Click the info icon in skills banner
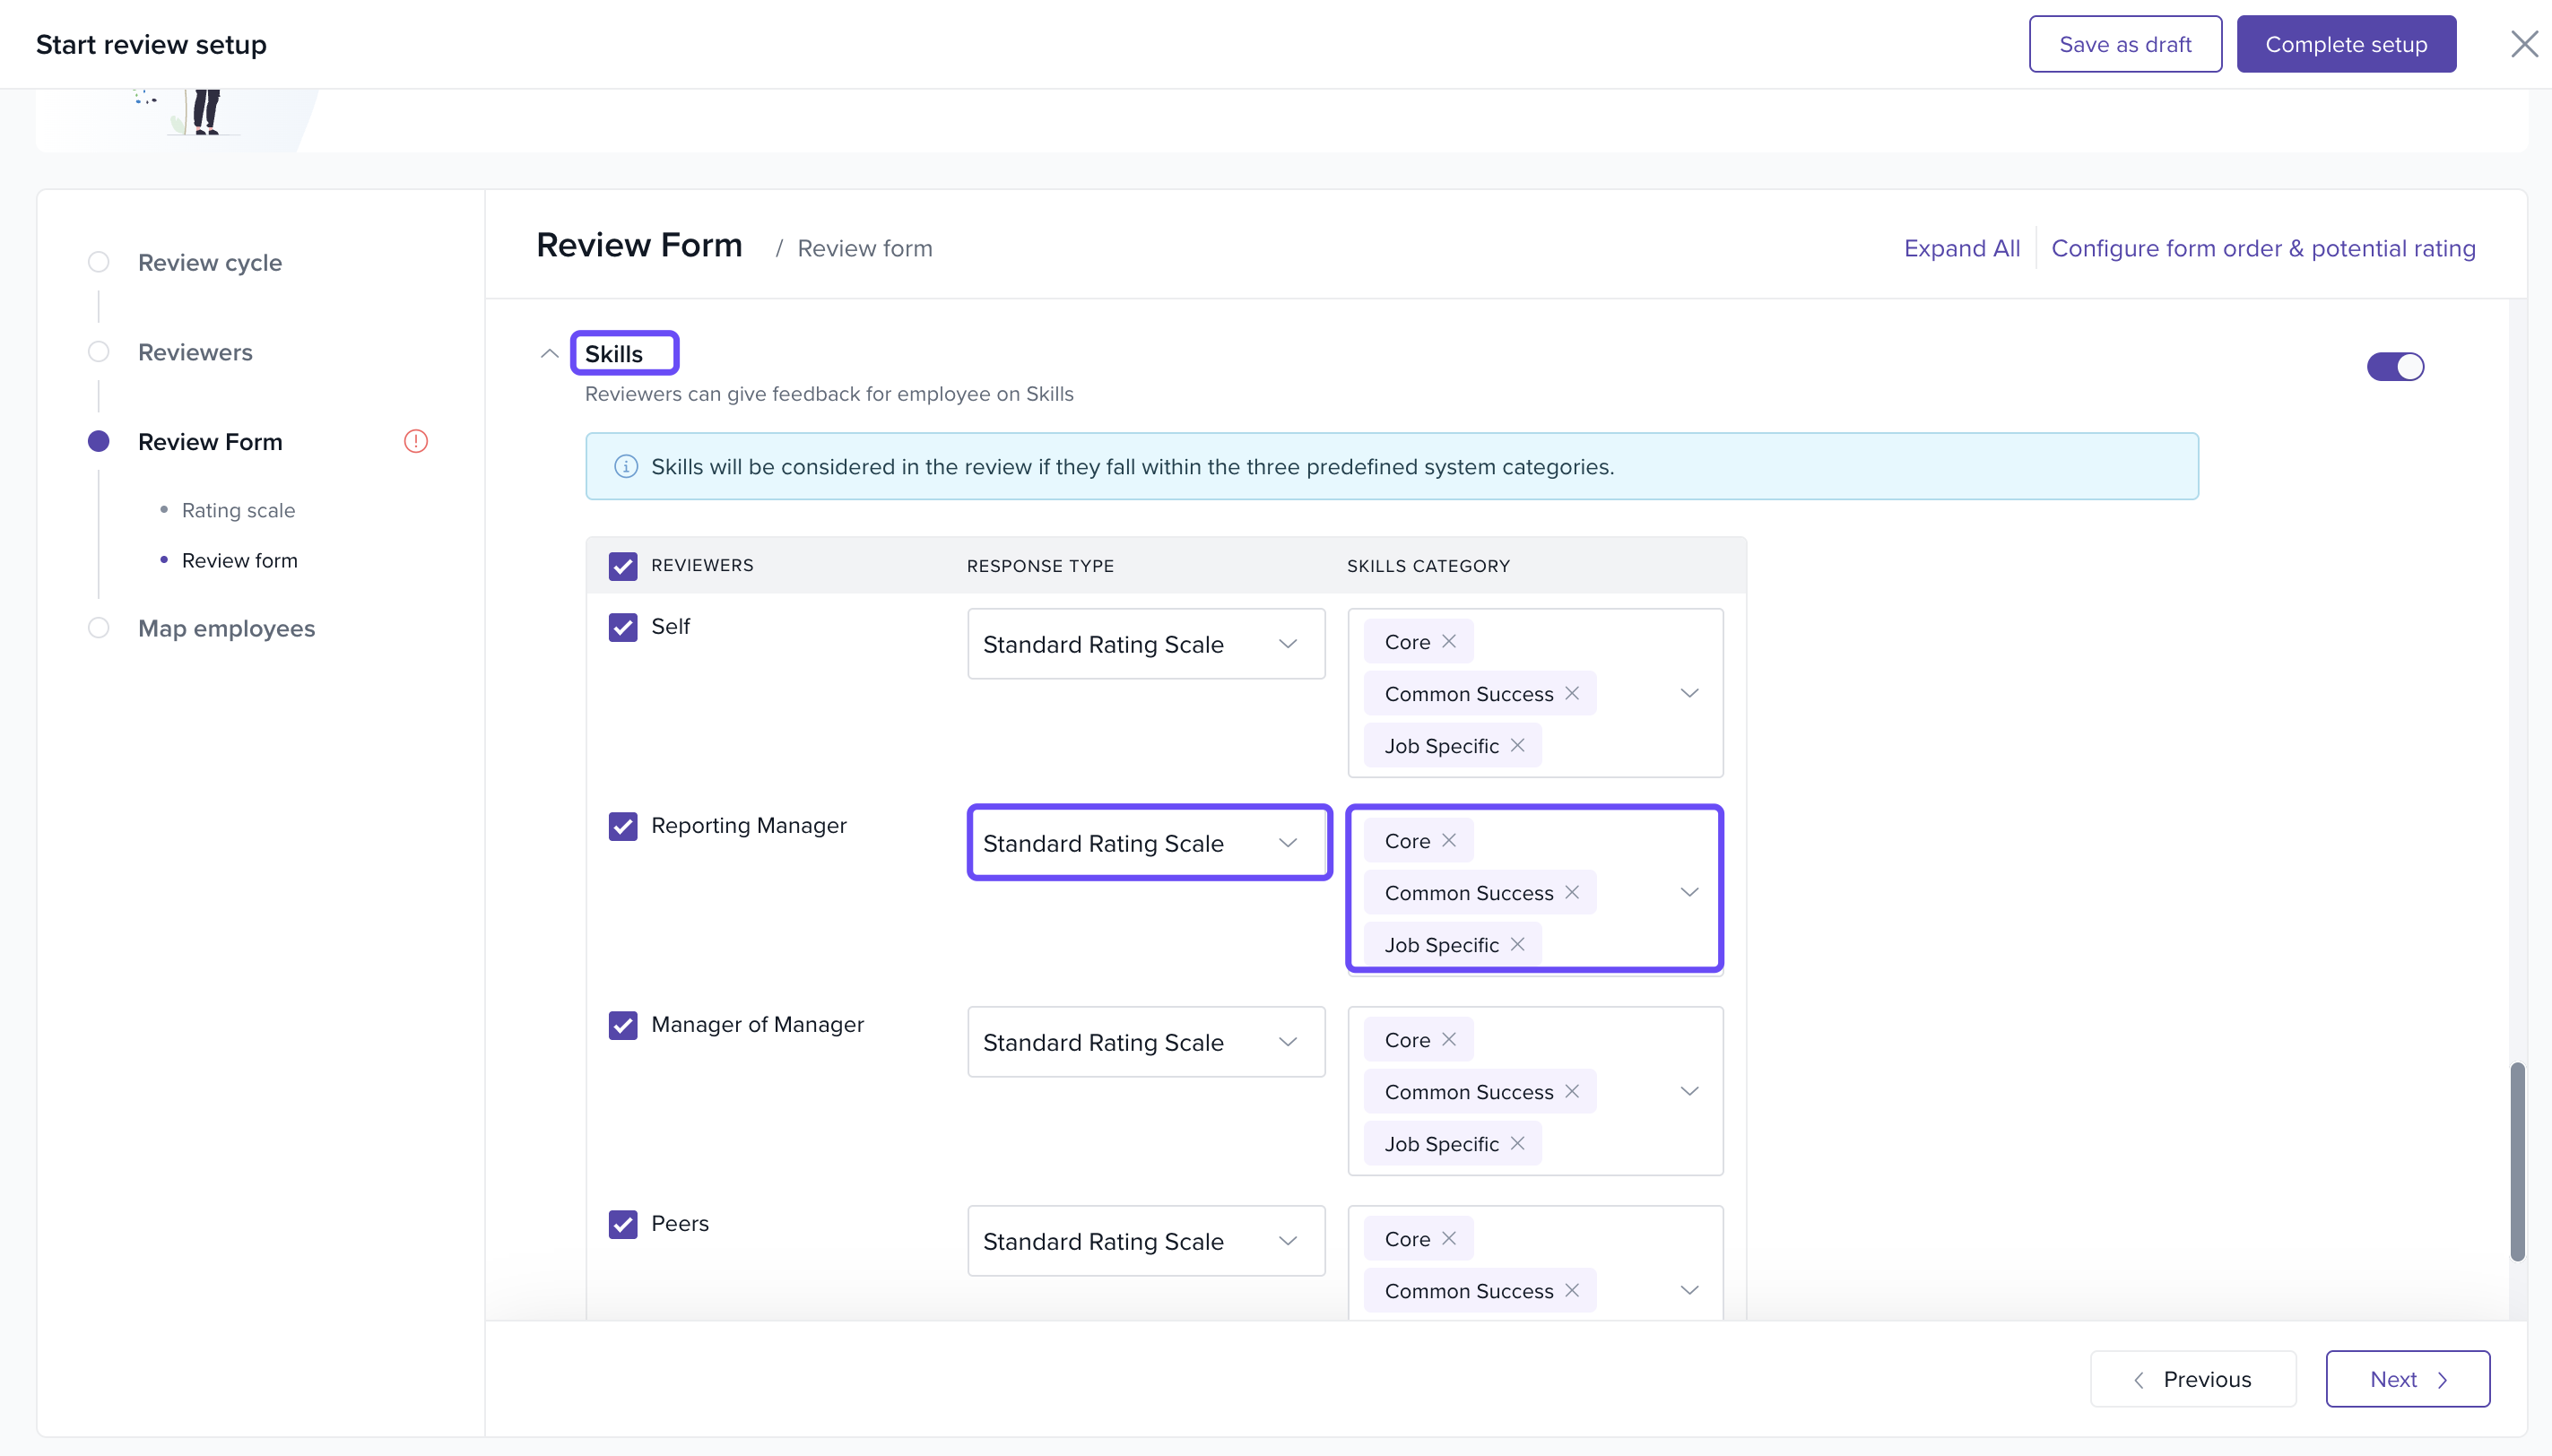The image size is (2552, 1456). pos(626,466)
